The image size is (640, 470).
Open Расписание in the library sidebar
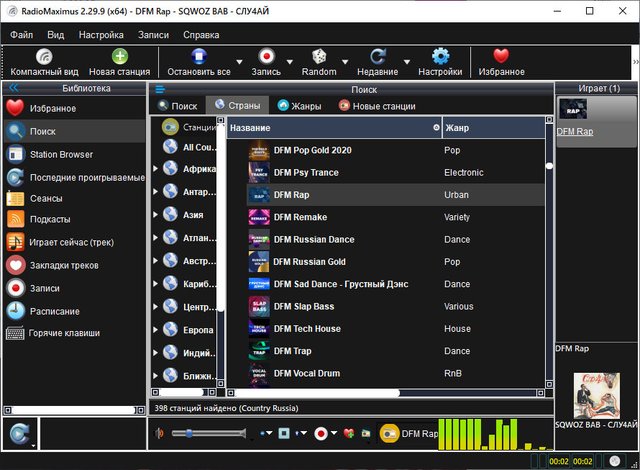(54, 311)
